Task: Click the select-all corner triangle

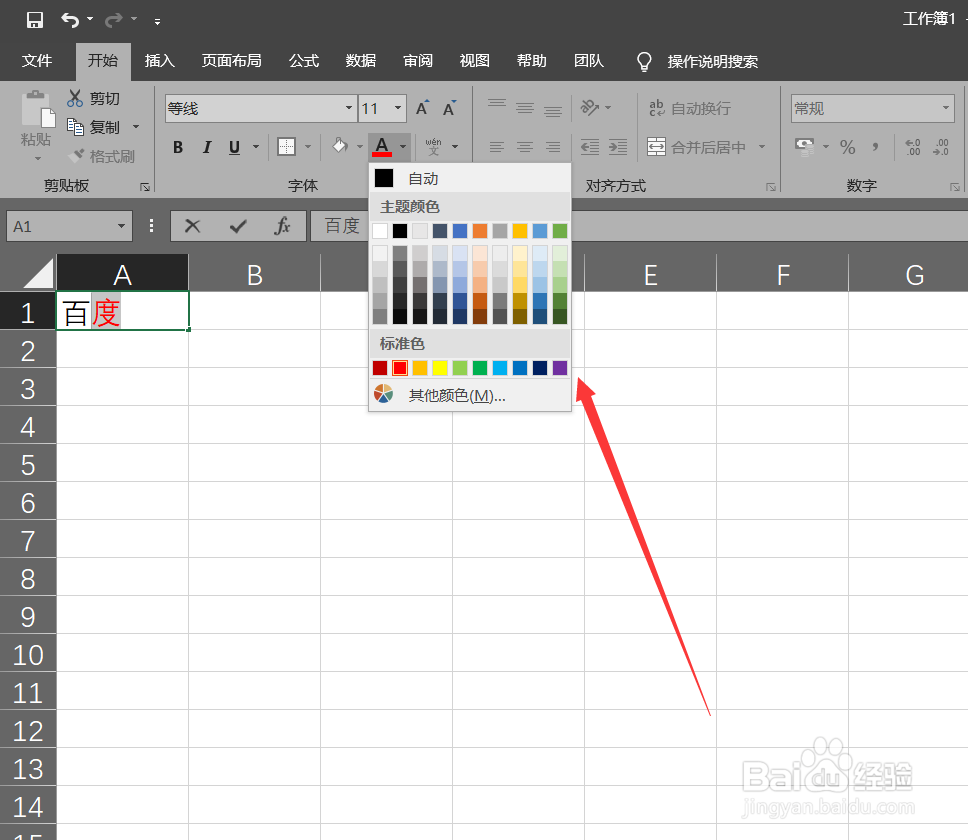Action: pyautogui.click(x=38, y=273)
